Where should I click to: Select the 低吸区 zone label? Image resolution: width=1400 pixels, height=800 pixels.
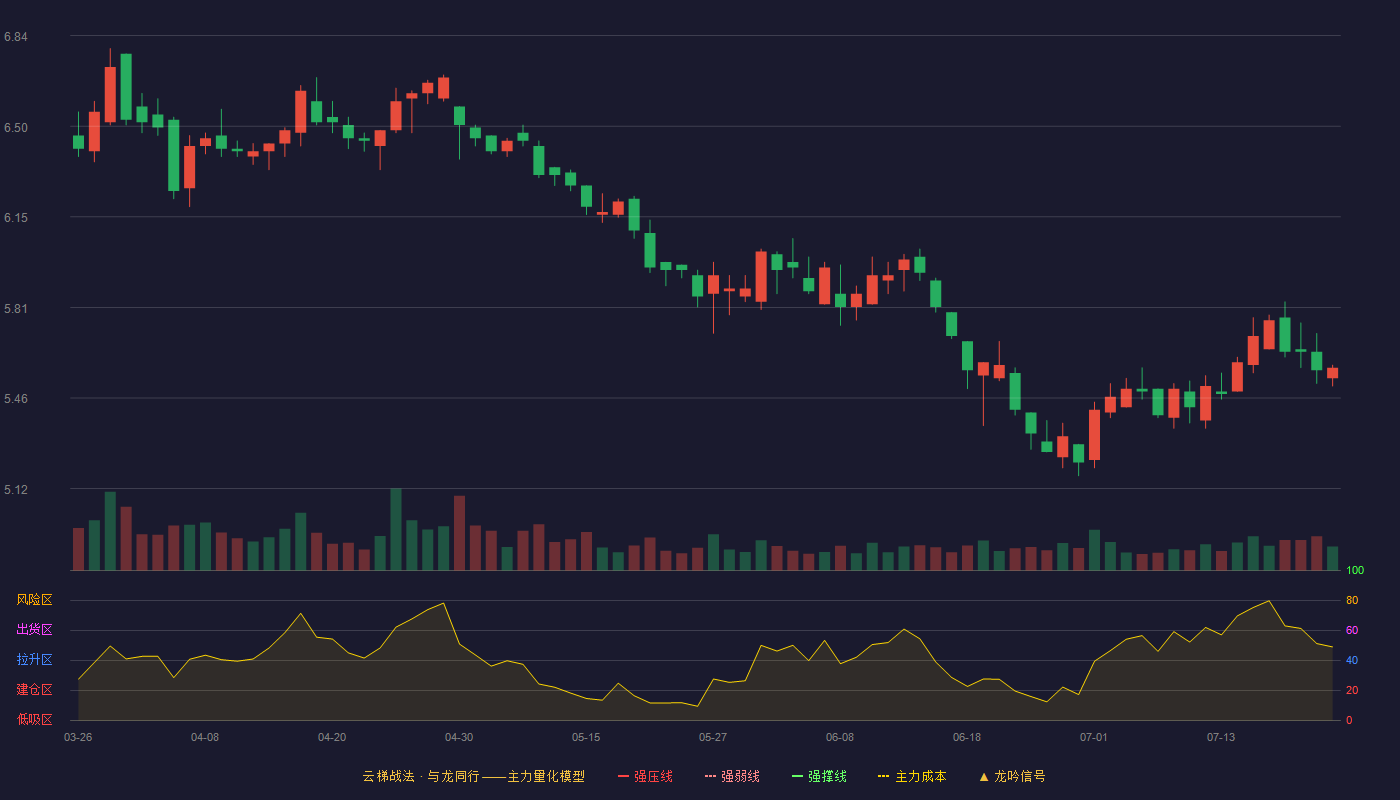[x=34, y=719]
